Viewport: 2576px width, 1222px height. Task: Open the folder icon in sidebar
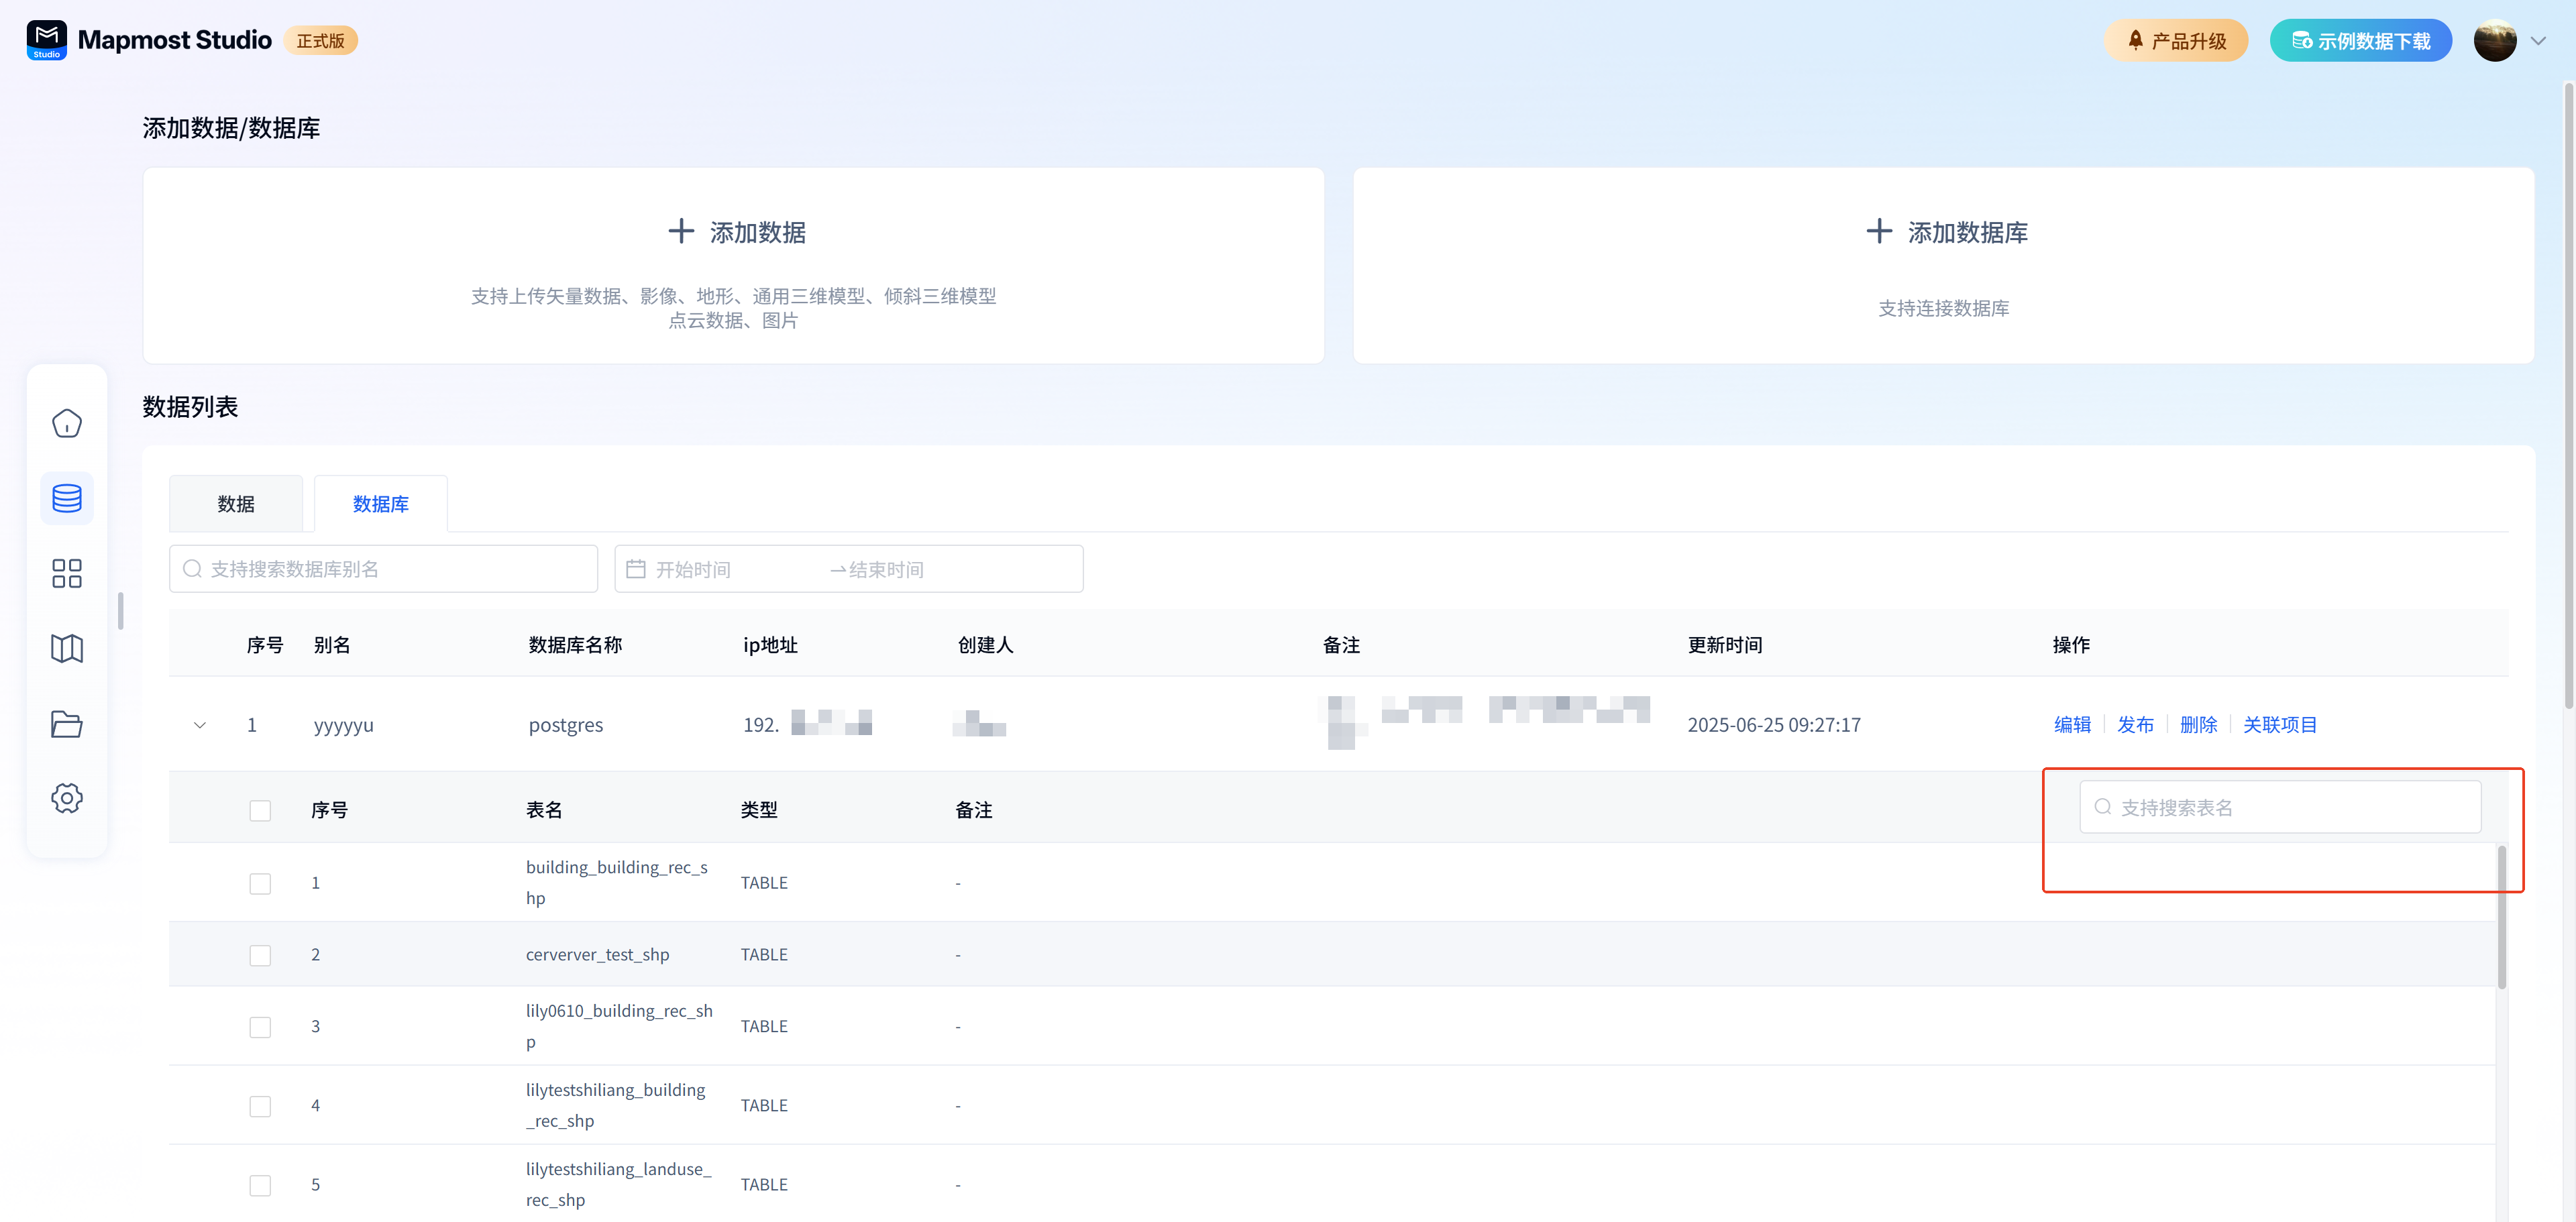click(66, 723)
